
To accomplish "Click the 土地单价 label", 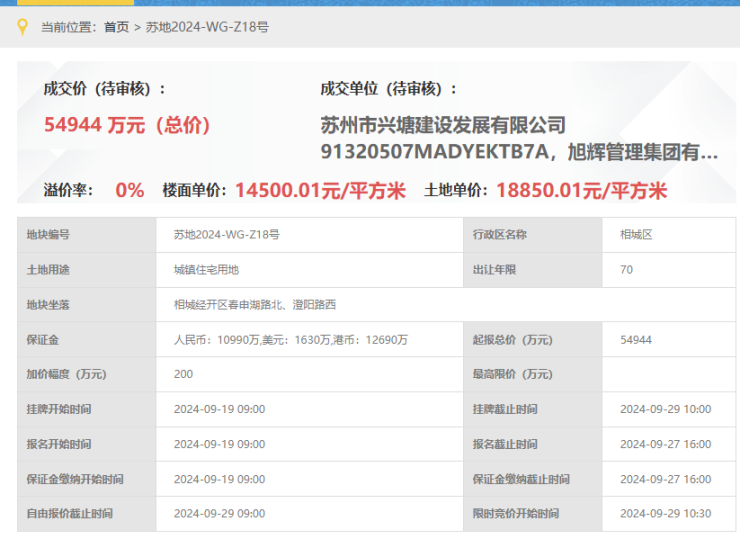I will click(456, 191).
